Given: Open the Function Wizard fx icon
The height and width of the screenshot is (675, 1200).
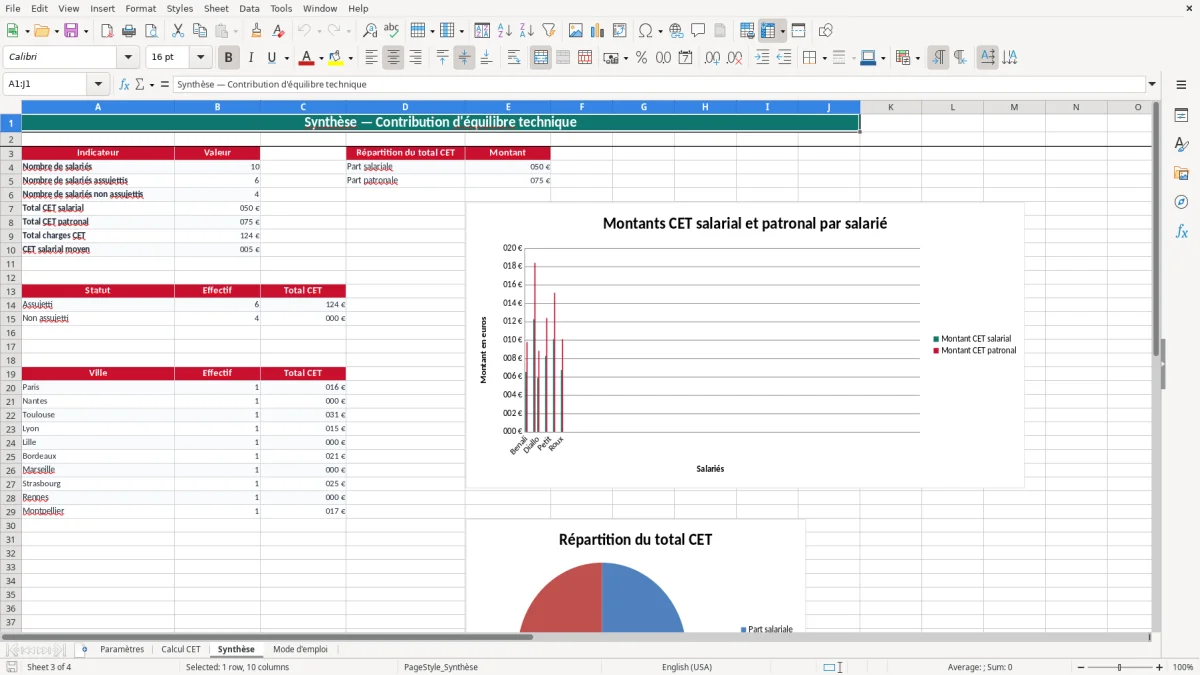Looking at the screenshot, I should [x=124, y=85].
